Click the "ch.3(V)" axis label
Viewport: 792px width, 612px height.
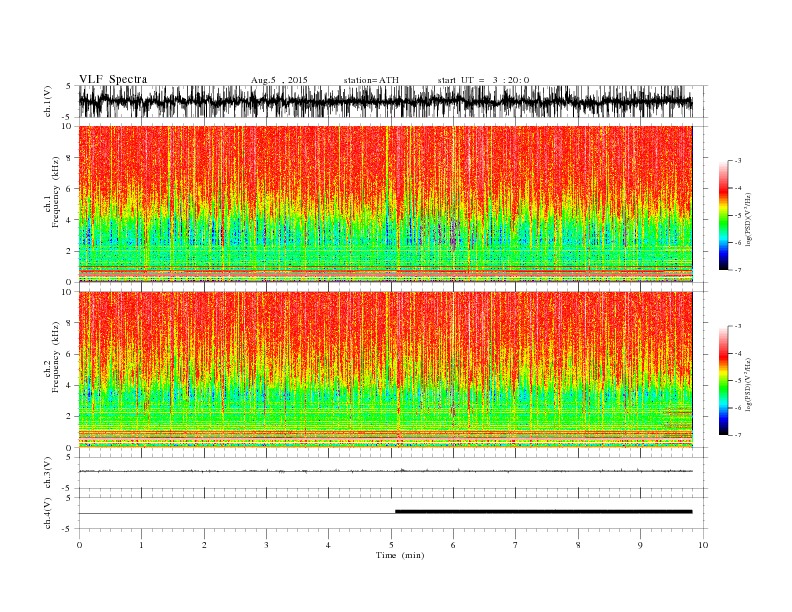(48, 473)
